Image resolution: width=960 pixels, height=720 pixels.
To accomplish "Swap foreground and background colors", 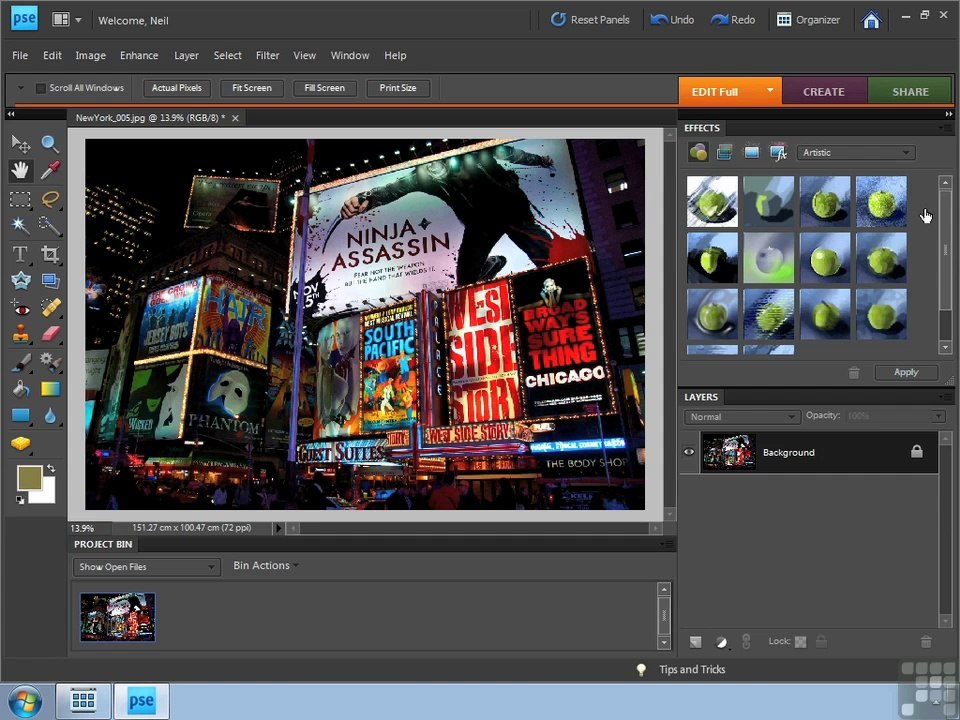I will (x=51, y=468).
